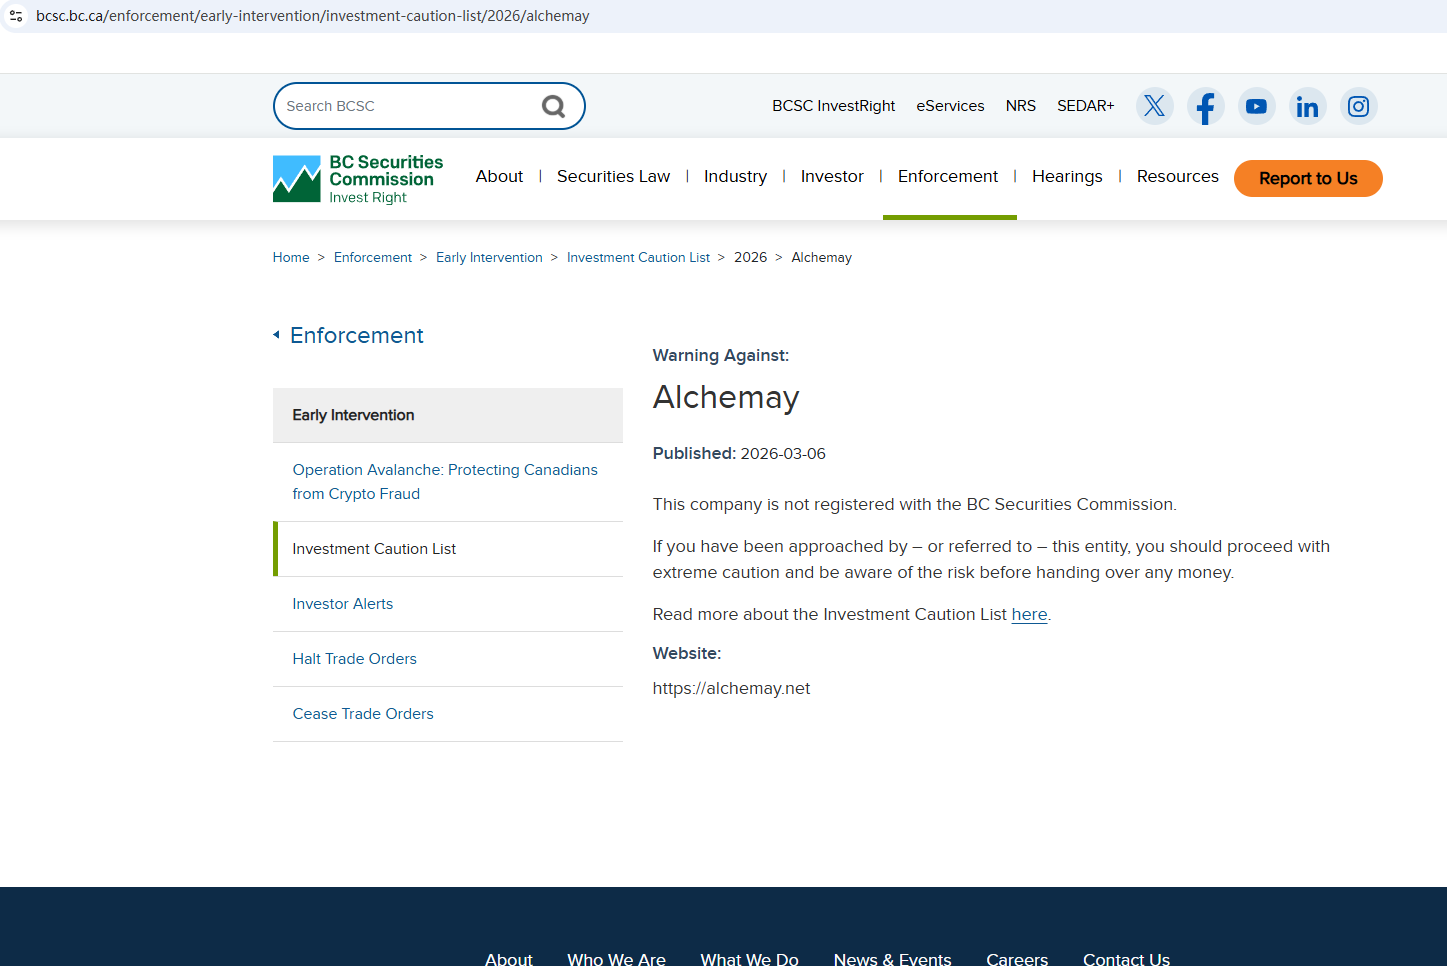Open the Resources menu
Screen dimensions: 1447x966
tap(1178, 177)
